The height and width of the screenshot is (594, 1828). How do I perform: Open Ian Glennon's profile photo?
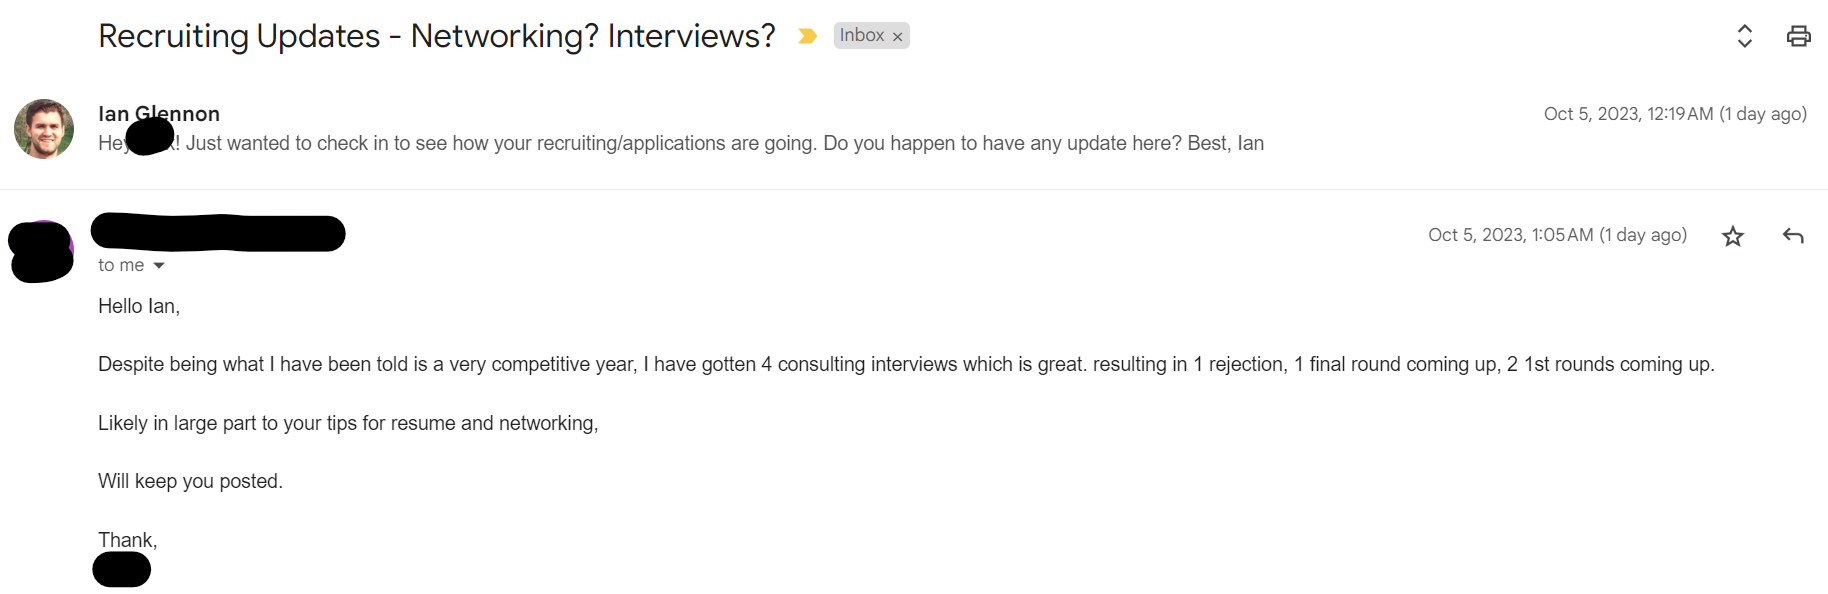44,129
